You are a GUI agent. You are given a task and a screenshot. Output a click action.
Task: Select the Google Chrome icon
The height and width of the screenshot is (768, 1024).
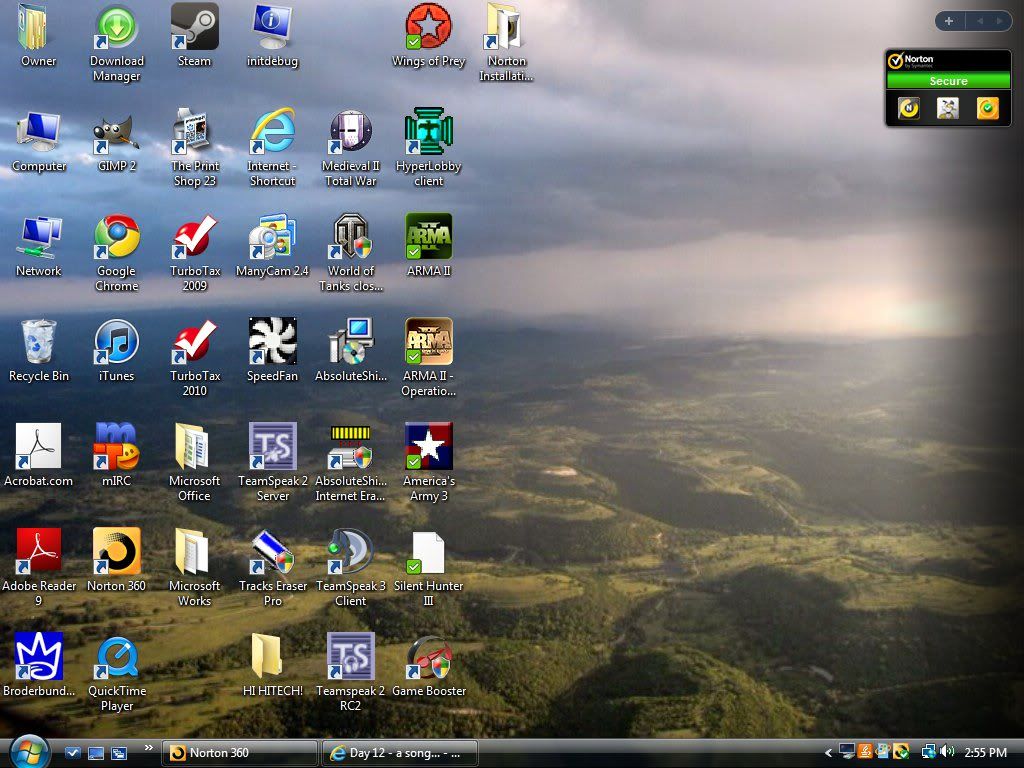click(x=116, y=236)
